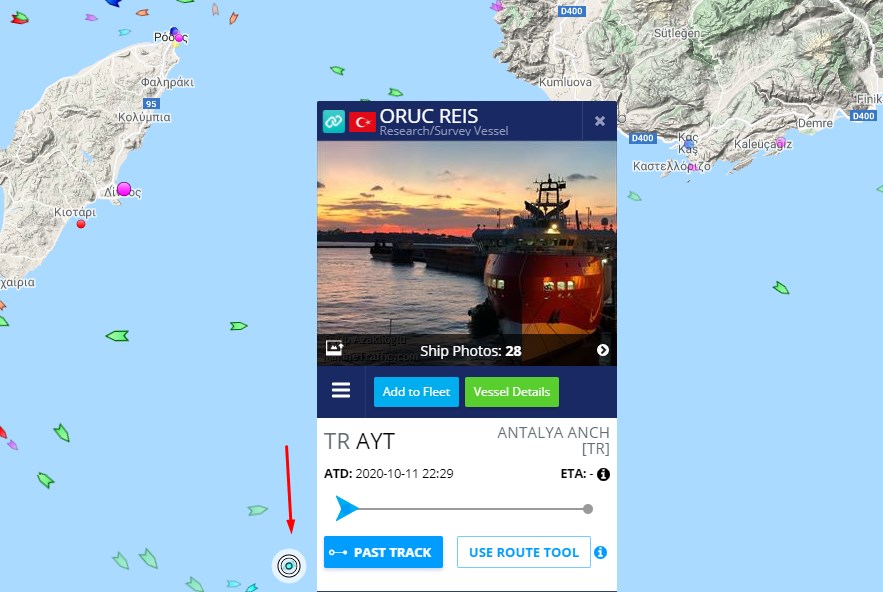Go to next ship photo arrow
The width and height of the screenshot is (883, 592).
[603, 350]
